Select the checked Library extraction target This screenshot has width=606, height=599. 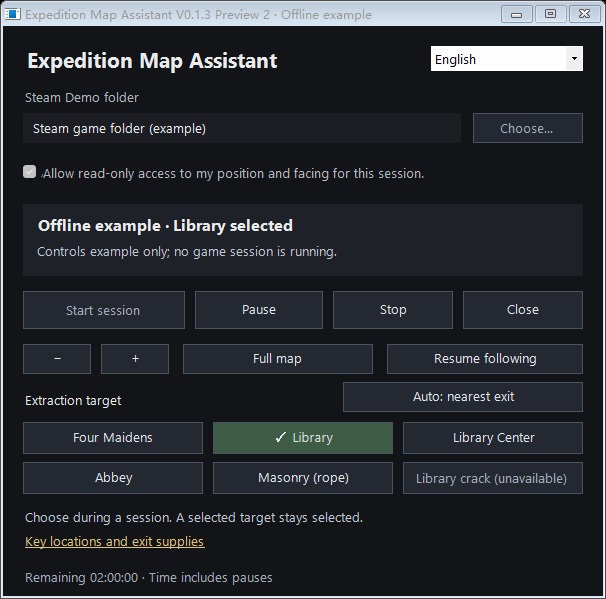(303, 438)
